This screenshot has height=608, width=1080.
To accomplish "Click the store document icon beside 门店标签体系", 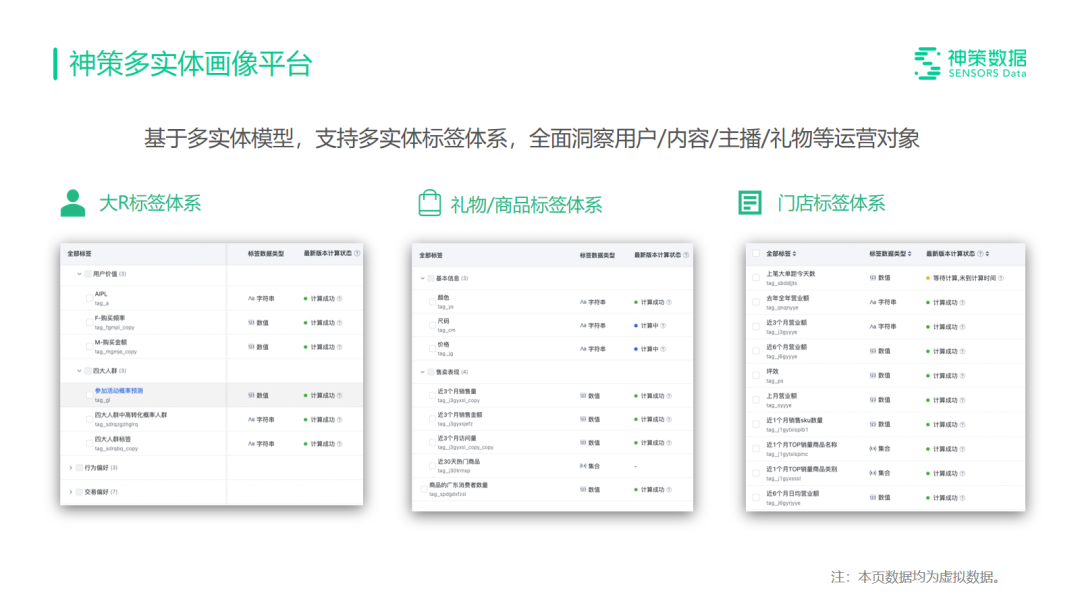I will click(x=750, y=202).
